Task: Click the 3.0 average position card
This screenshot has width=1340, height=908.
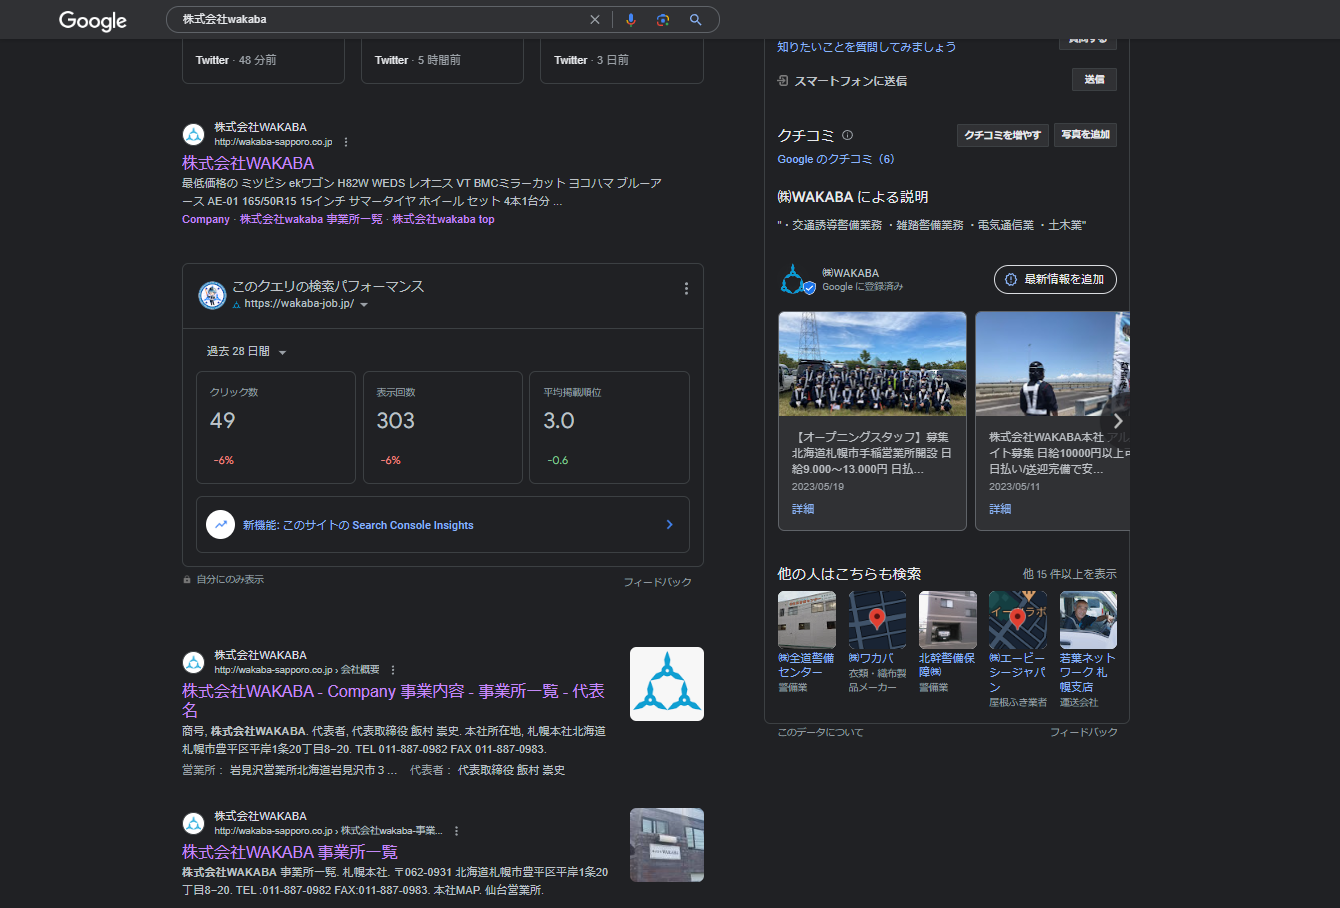Action: [x=609, y=428]
